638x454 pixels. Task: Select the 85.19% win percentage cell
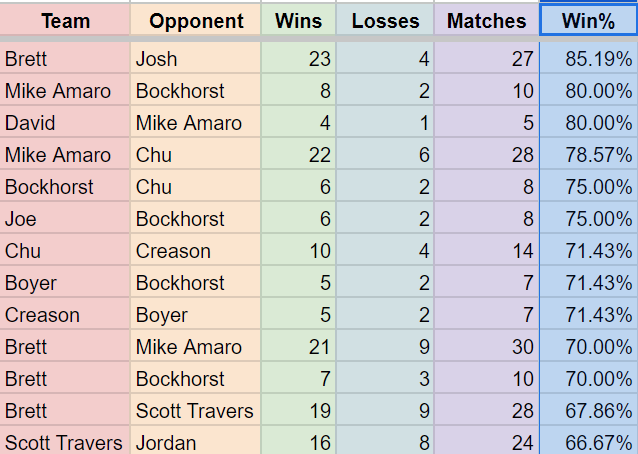coord(588,58)
